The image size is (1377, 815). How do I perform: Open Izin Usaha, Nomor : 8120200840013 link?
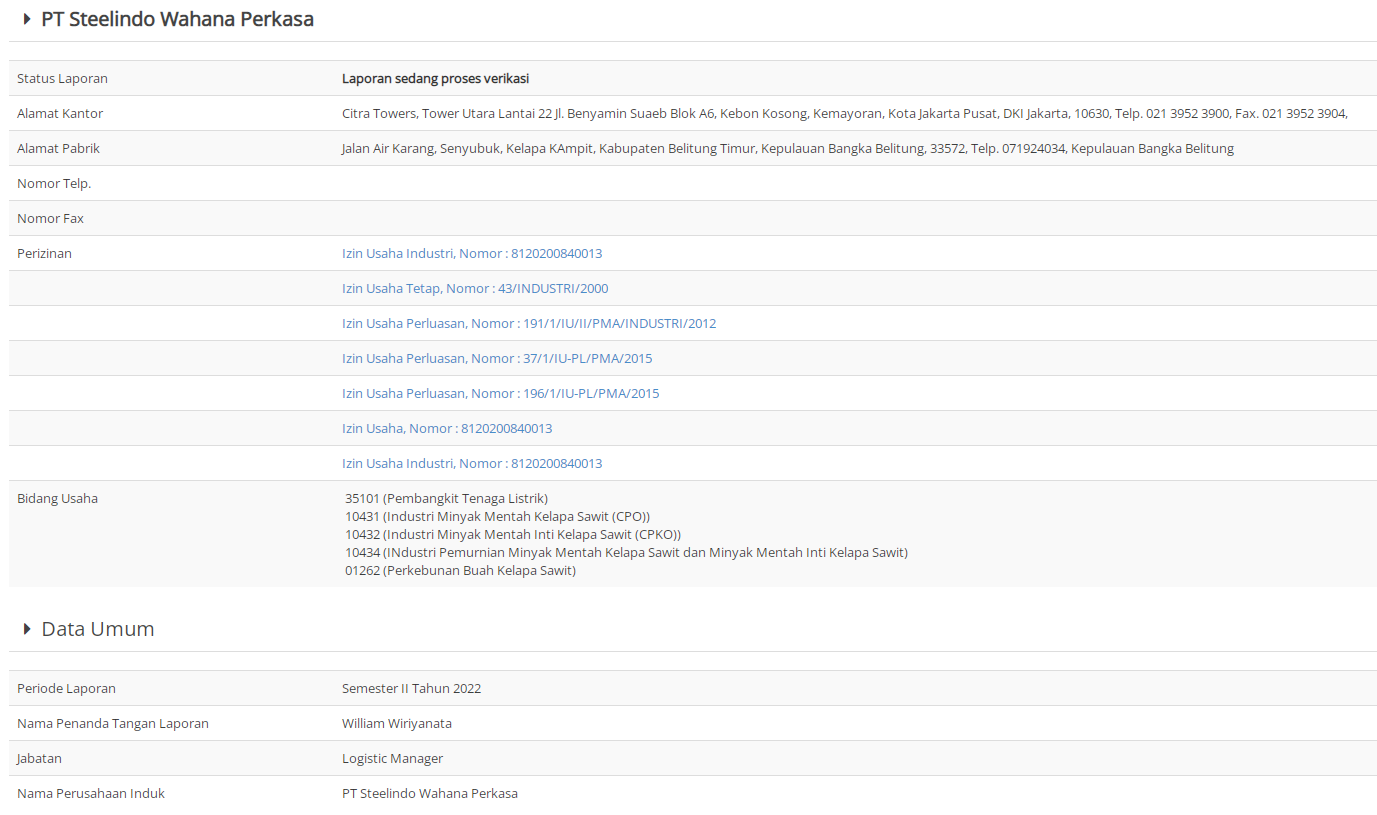pyautogui.click(x=447, y=428)
